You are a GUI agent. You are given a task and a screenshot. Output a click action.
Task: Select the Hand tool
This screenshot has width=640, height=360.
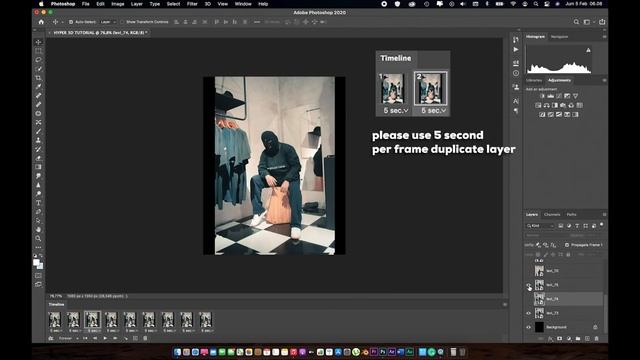click(x=38, y=229)
